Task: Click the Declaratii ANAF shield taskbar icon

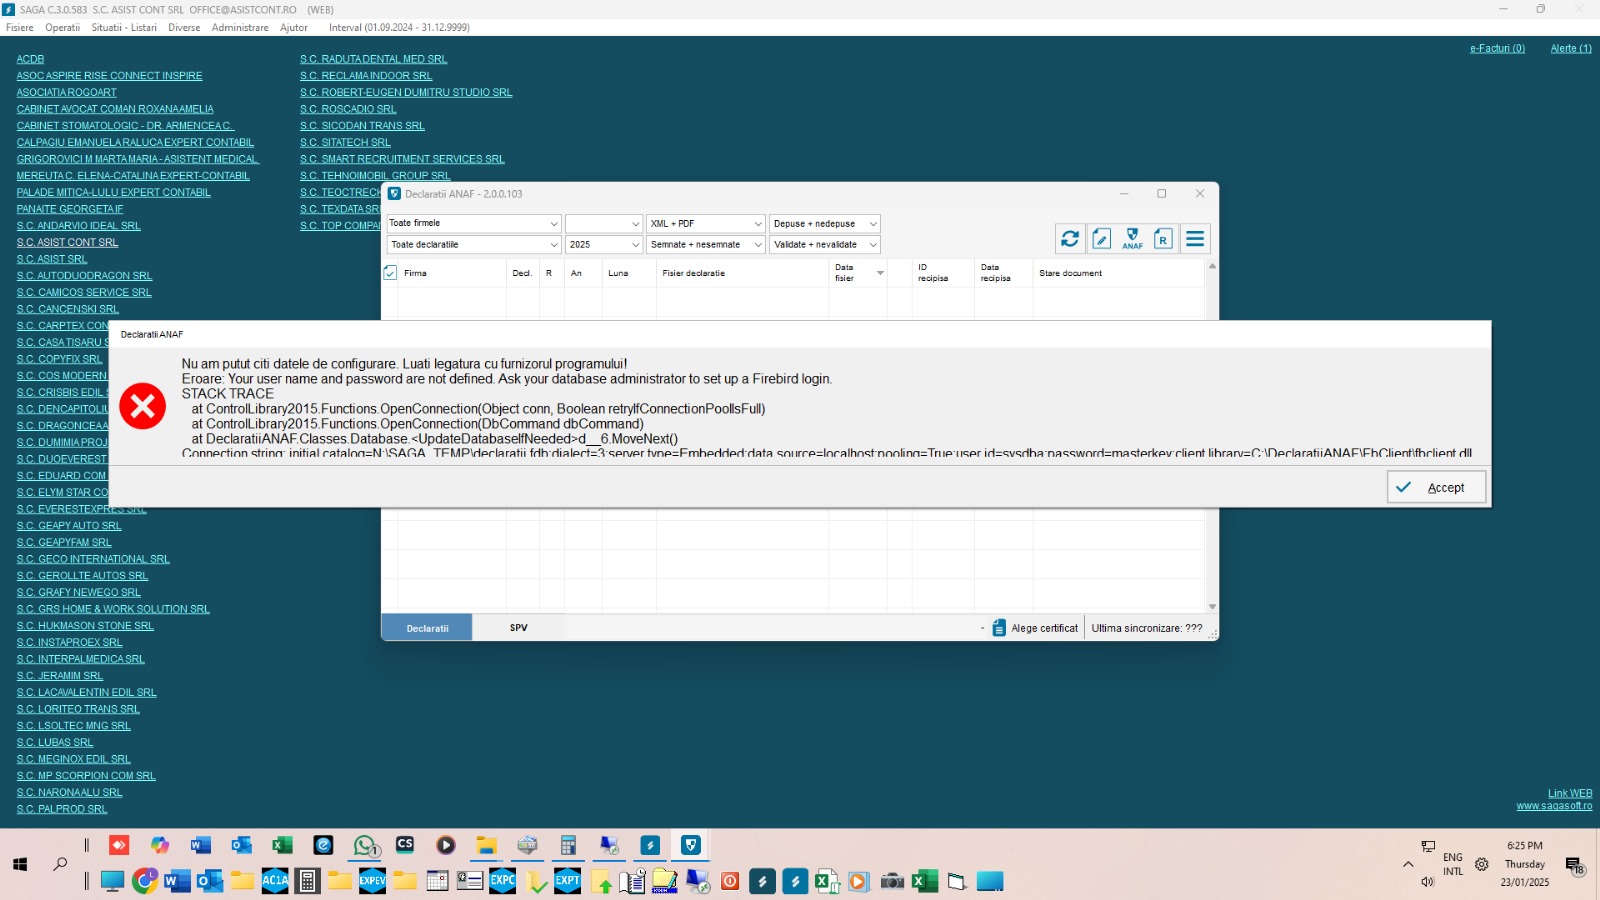Action: pos(690,845)
